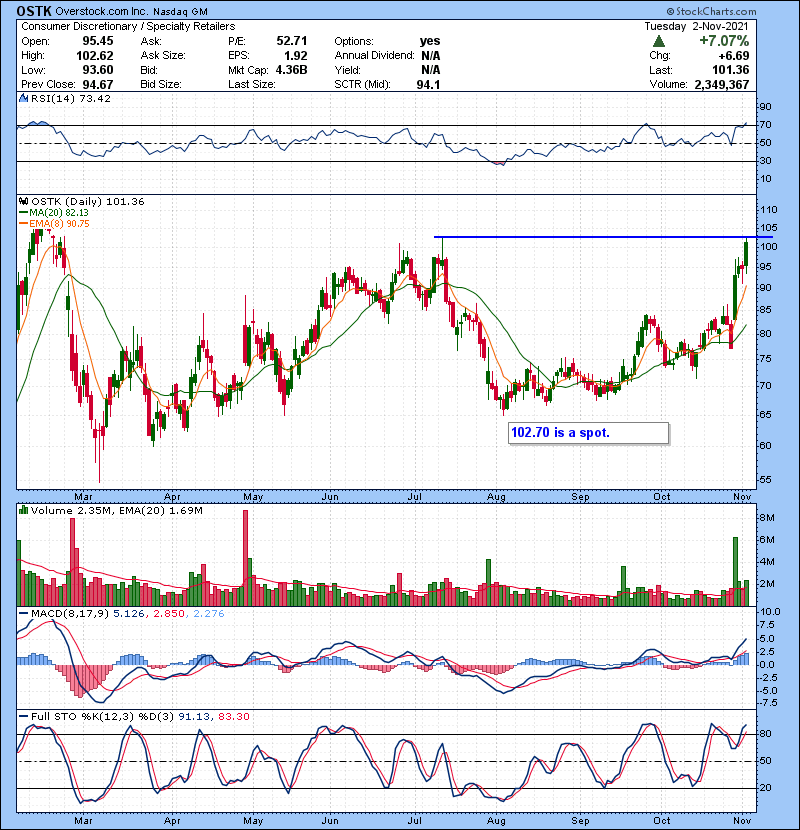Click the Mkt Cap value 4.36B
Image resolution: width=800 pixels, height=830 pixels.
[x=291, y=70]
